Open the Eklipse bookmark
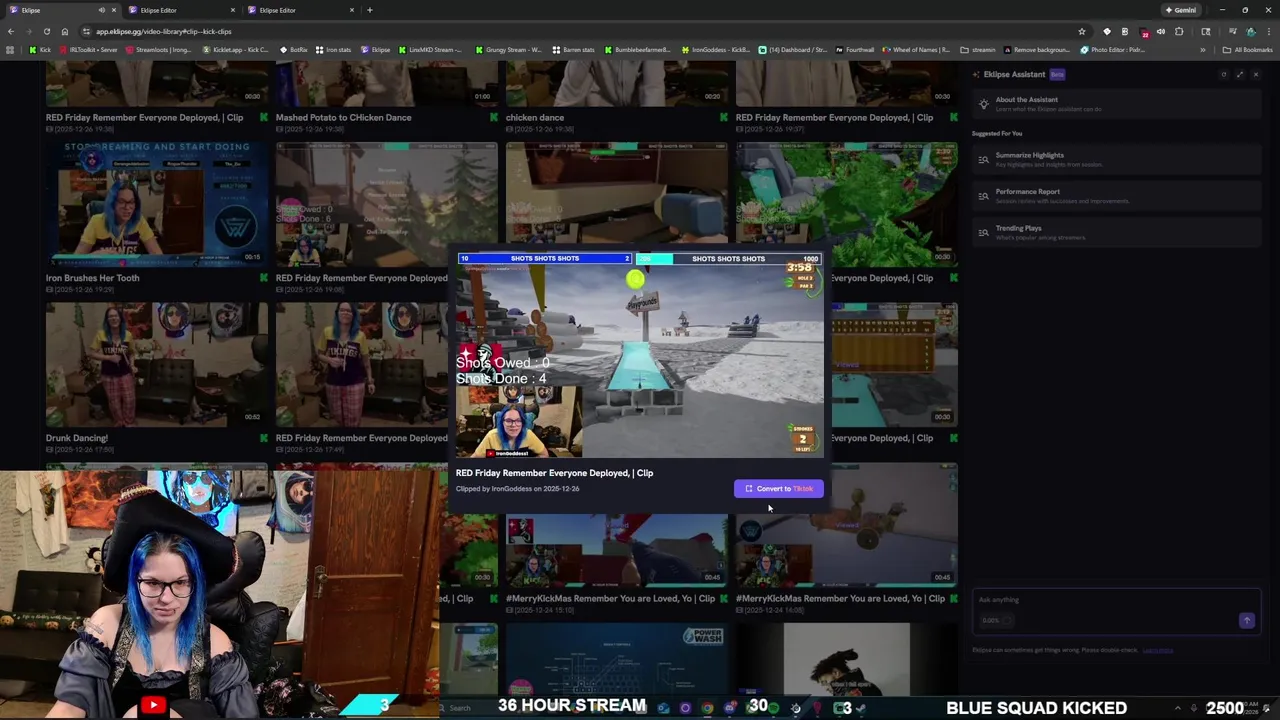The image size is (1280, 720). coord(376,50)
